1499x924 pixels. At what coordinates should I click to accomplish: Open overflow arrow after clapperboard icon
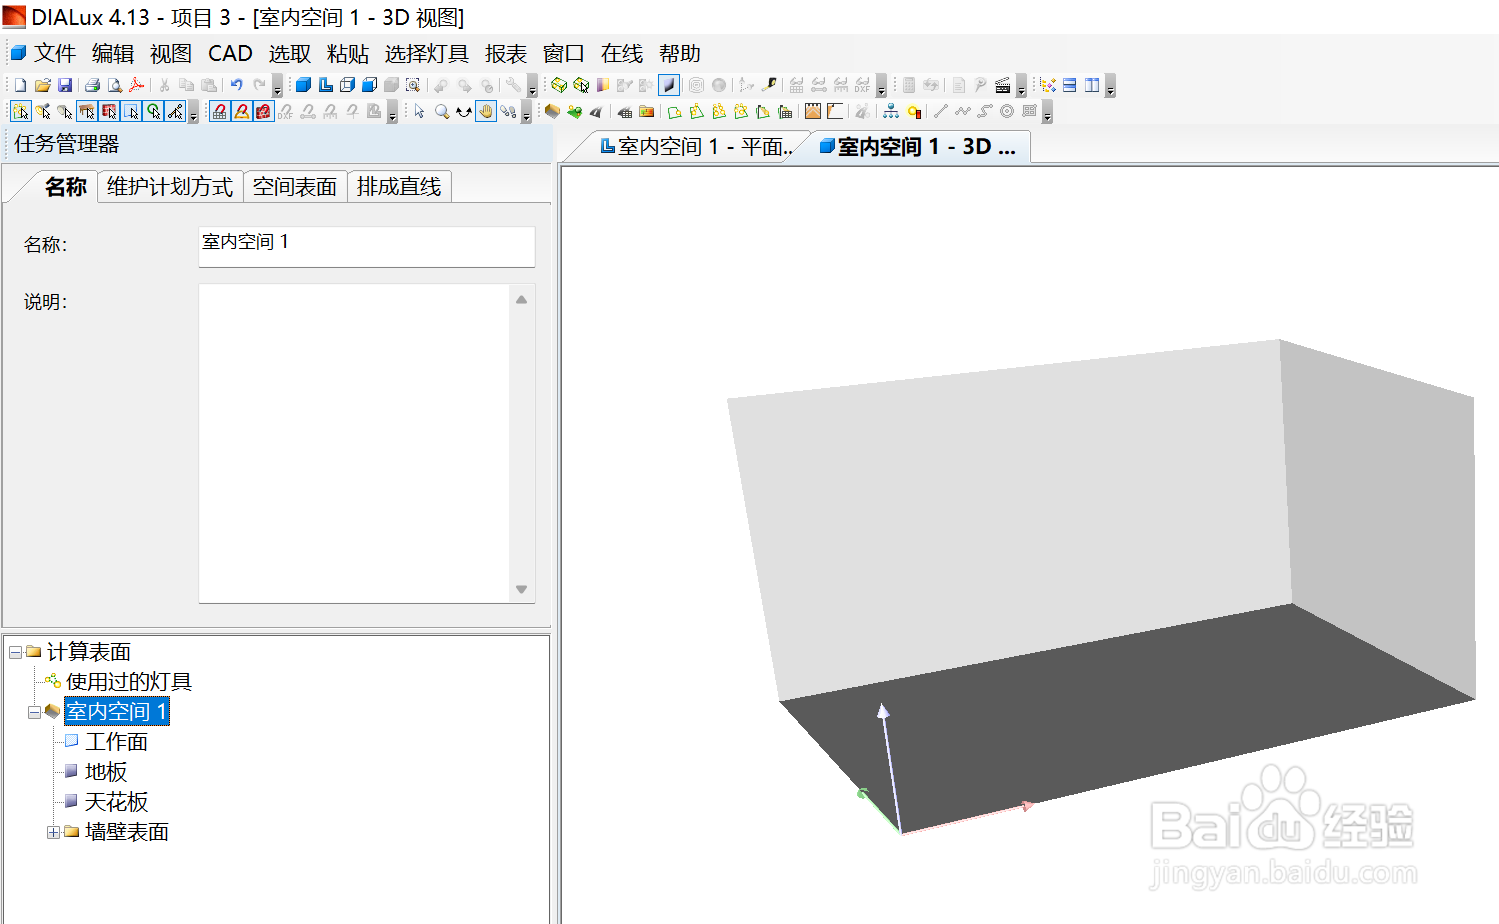click(1021, 88)
